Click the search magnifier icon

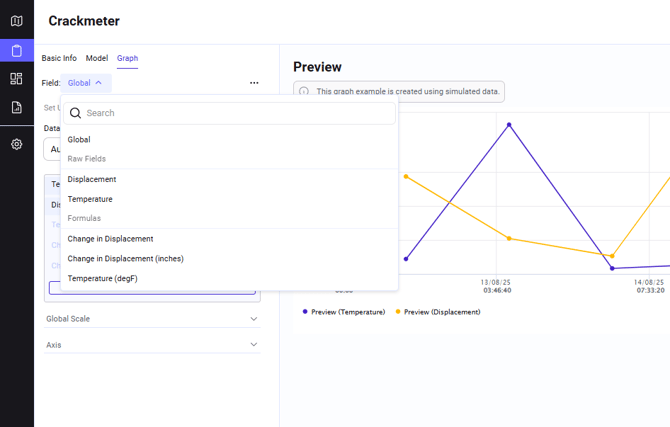[75, 113]
